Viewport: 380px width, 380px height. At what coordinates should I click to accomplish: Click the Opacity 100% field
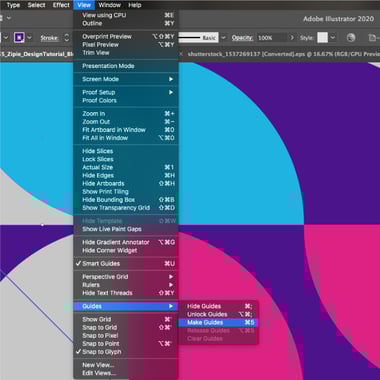(x=271, y=38)
